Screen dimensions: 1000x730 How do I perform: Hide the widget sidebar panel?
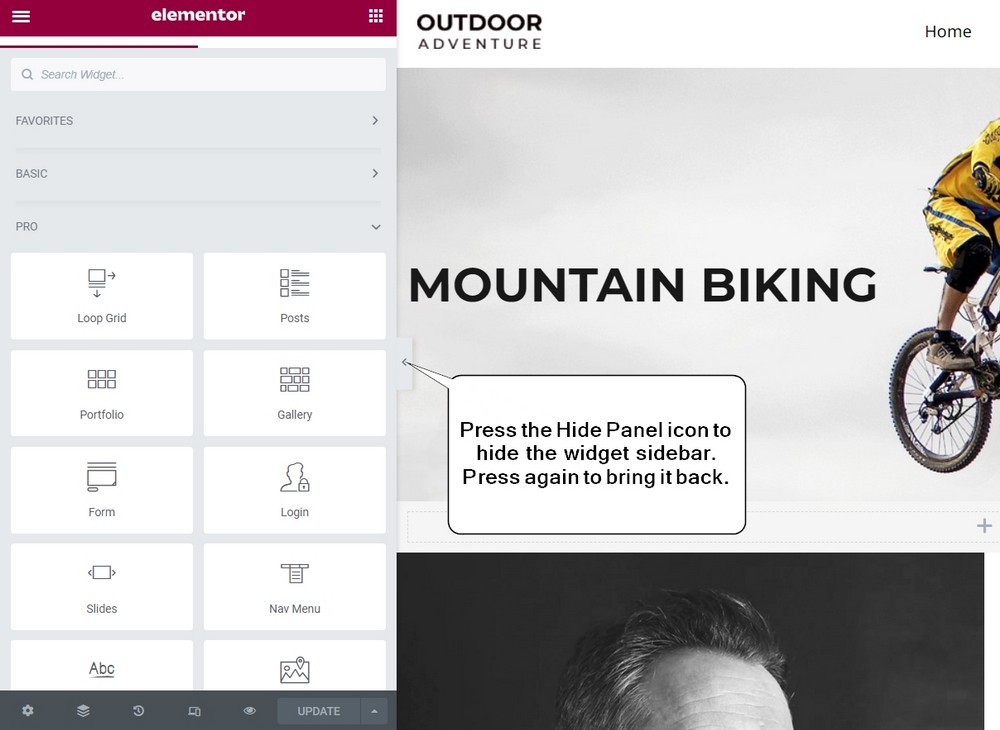(x=404, y=364)
